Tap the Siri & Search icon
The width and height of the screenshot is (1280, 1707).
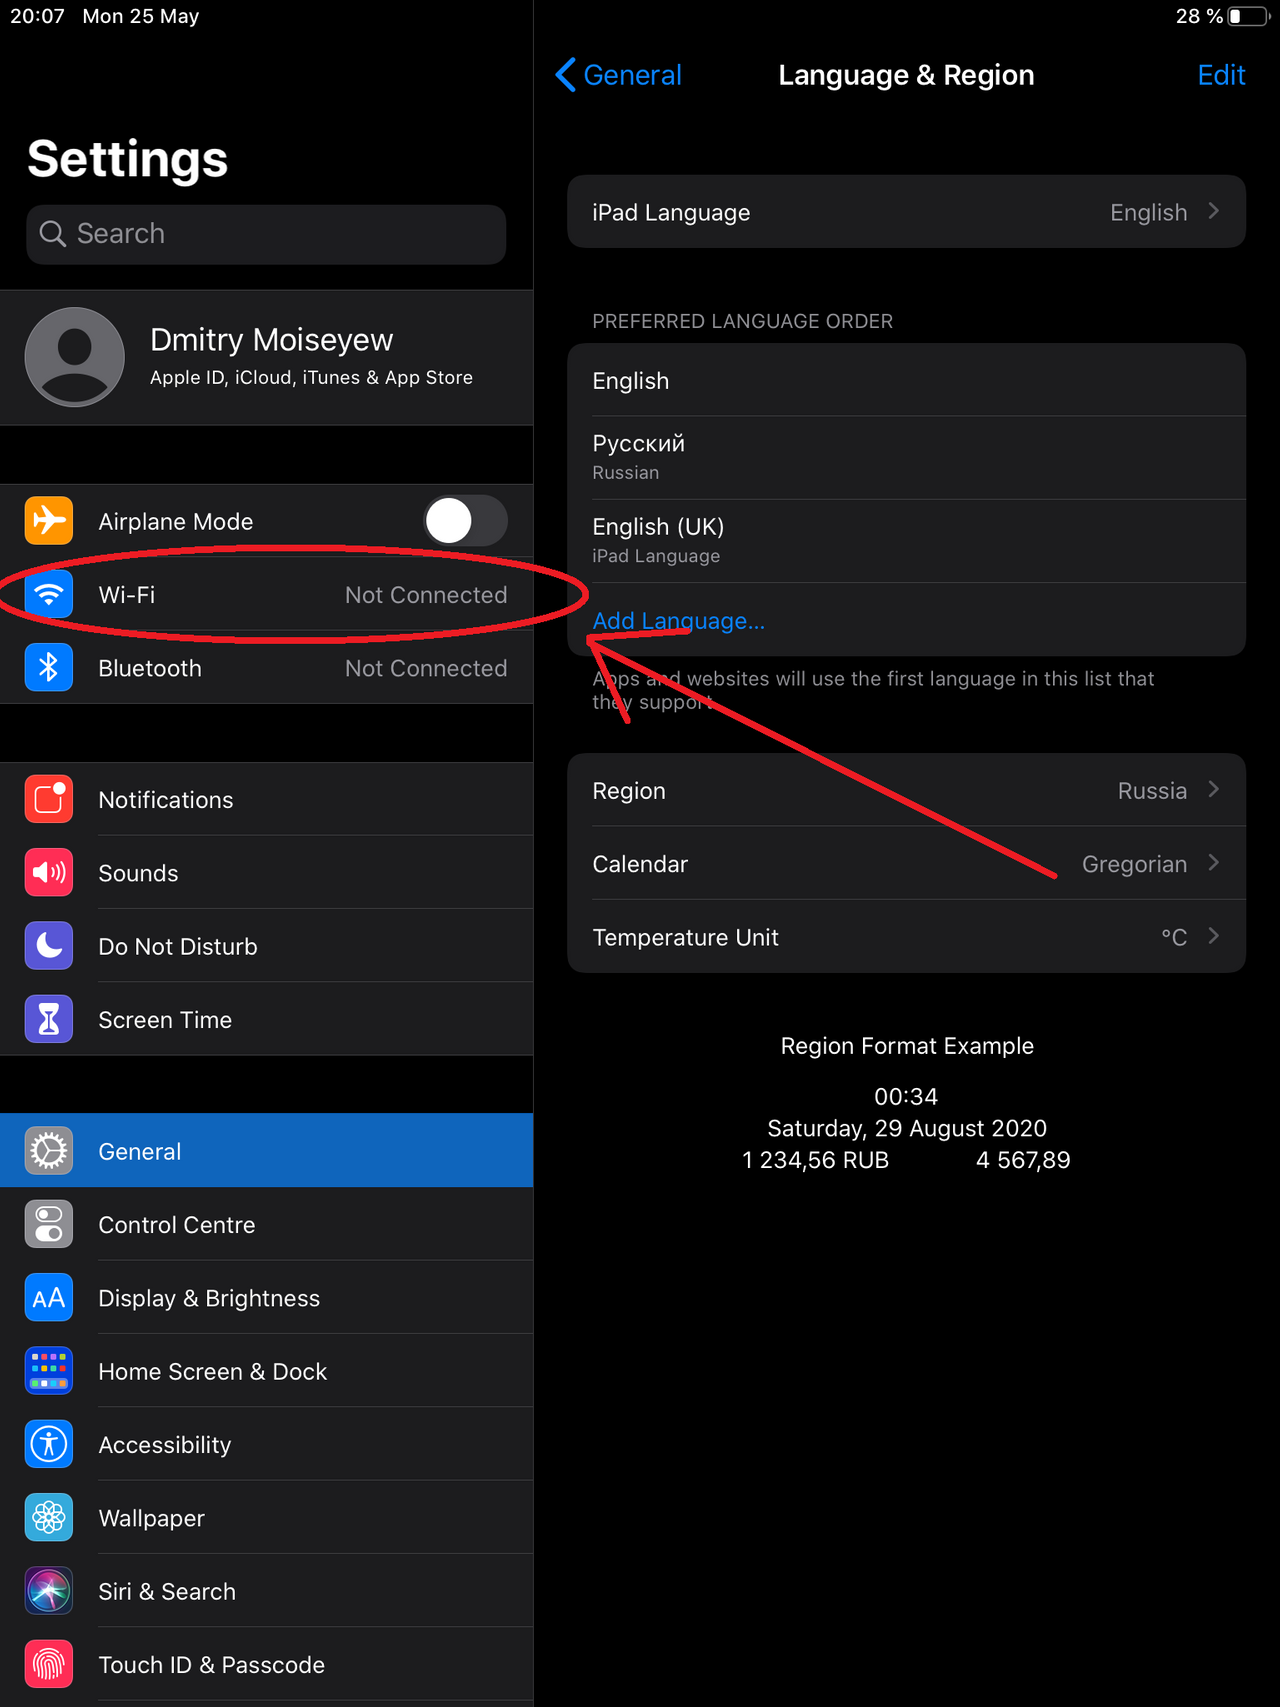coord(49,1591)
